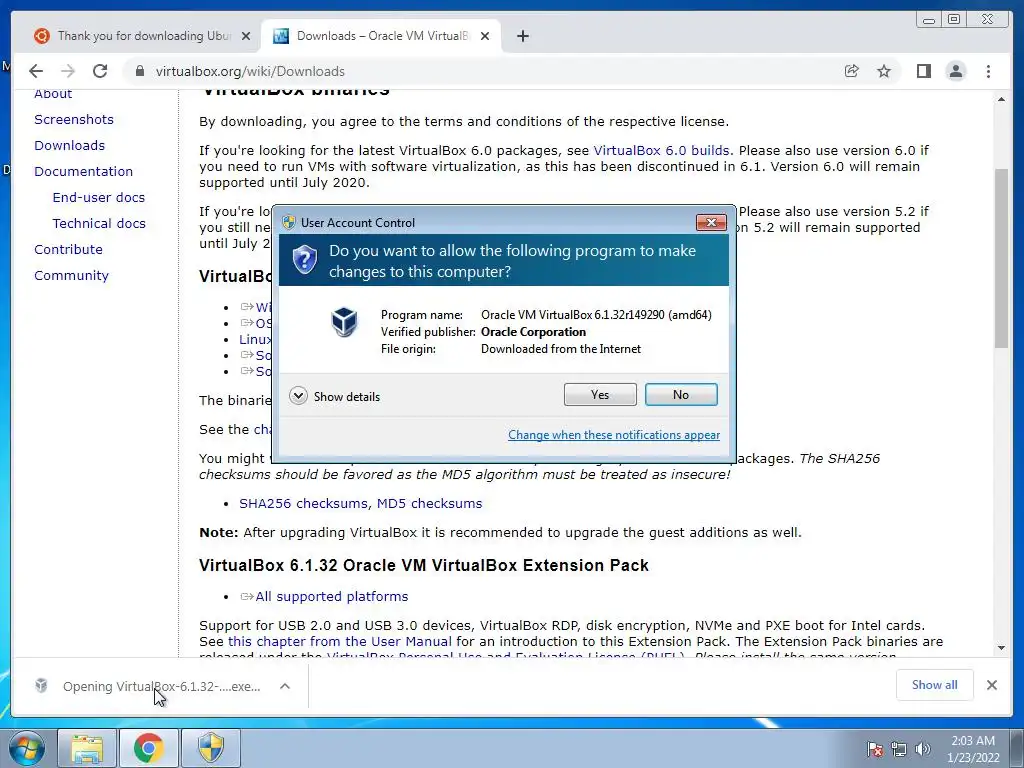Click Yes in User Account Control dialog
Screen dimensions: 1024x768
(600, 394)
